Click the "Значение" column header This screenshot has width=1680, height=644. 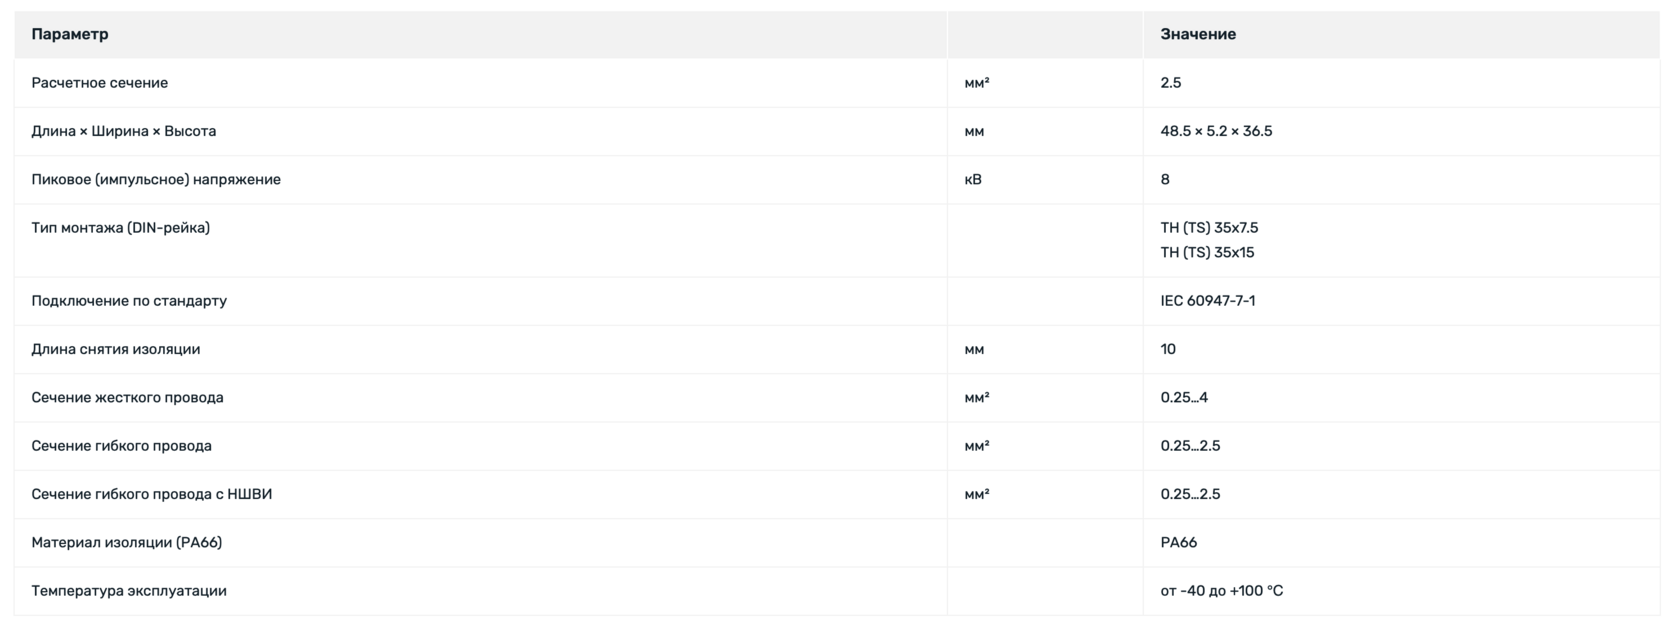coord(1198,34)
